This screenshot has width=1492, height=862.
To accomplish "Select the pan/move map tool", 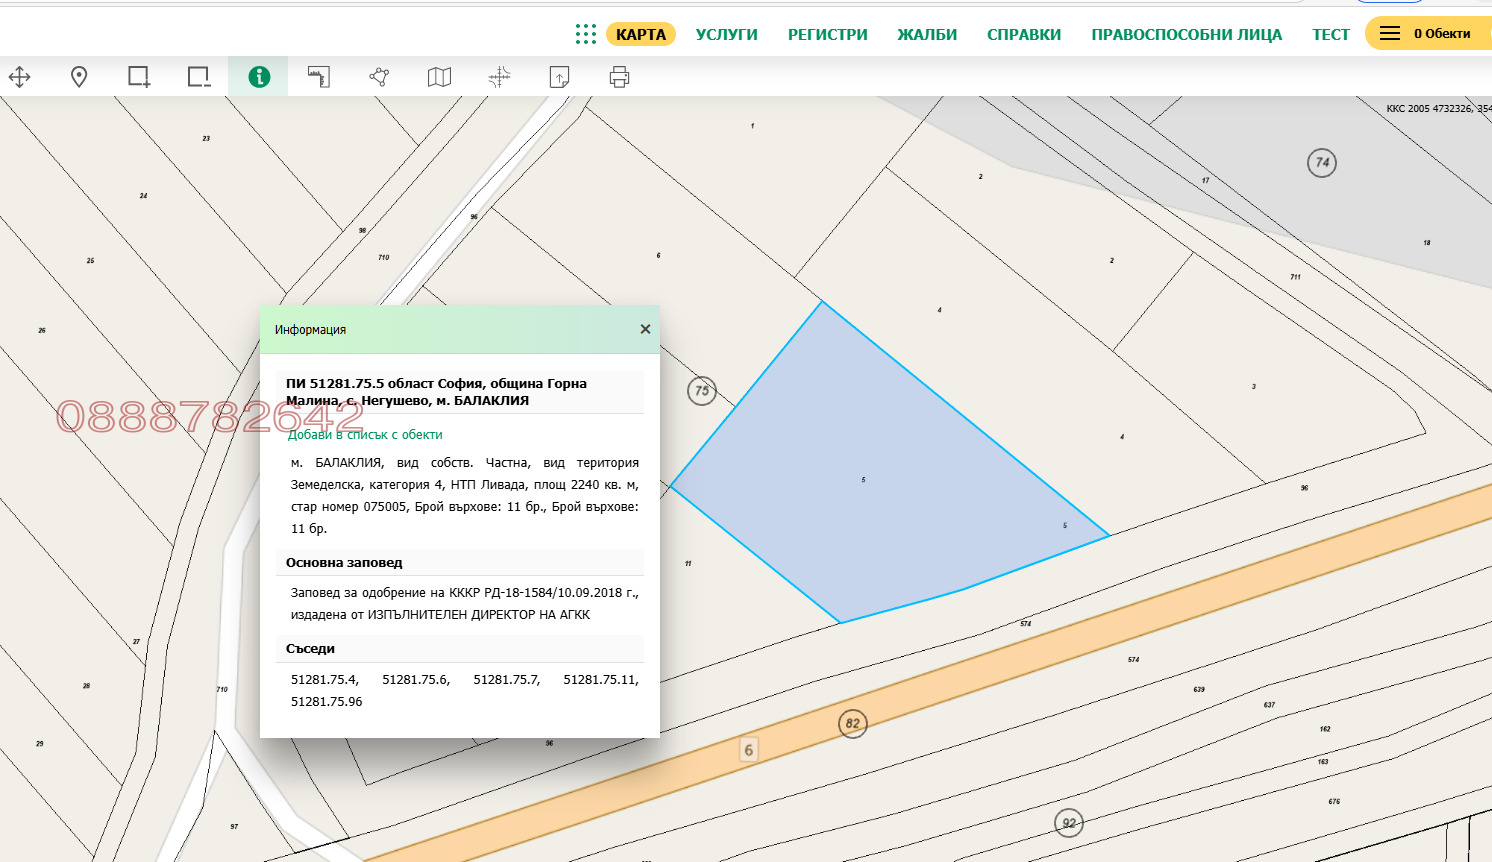I will click(20, 77).
